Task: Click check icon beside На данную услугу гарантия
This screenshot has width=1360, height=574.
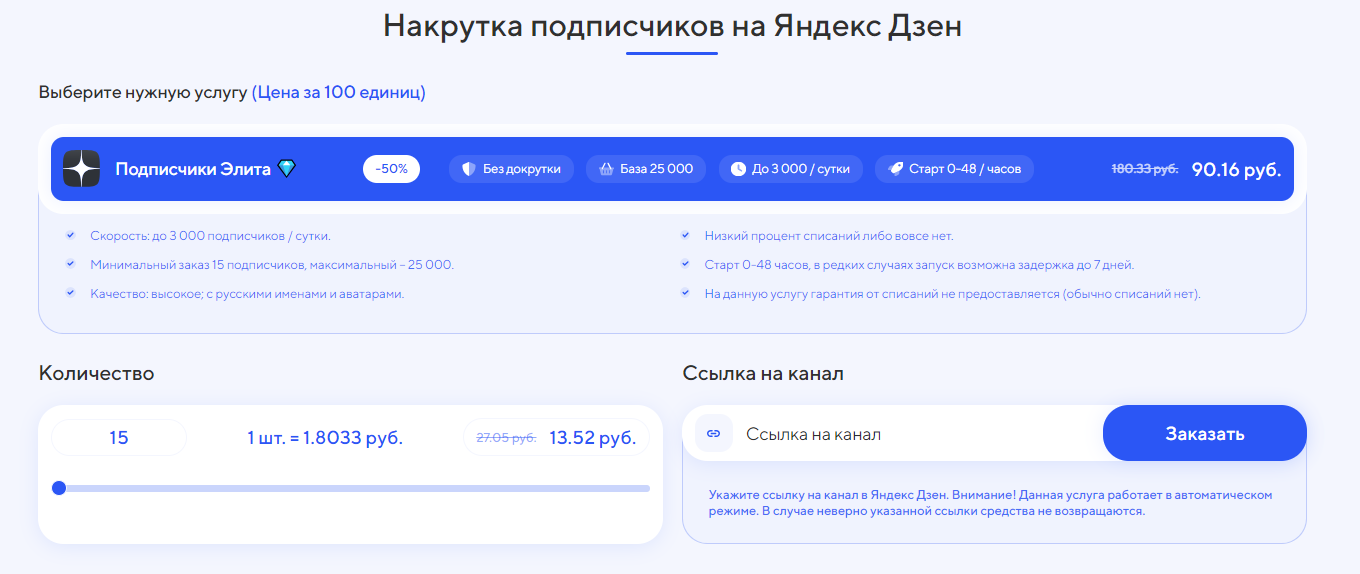Action: click(685, 294)
